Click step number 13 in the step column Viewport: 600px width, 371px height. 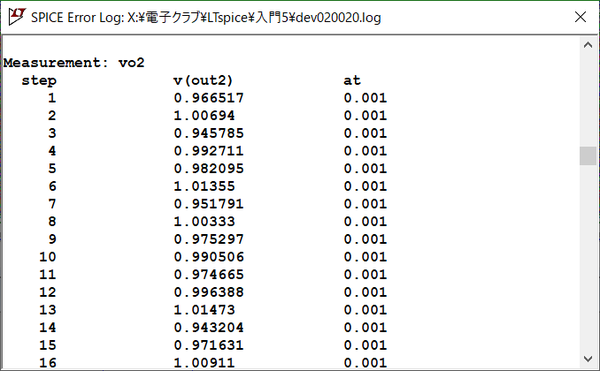[x=47, y=310]
